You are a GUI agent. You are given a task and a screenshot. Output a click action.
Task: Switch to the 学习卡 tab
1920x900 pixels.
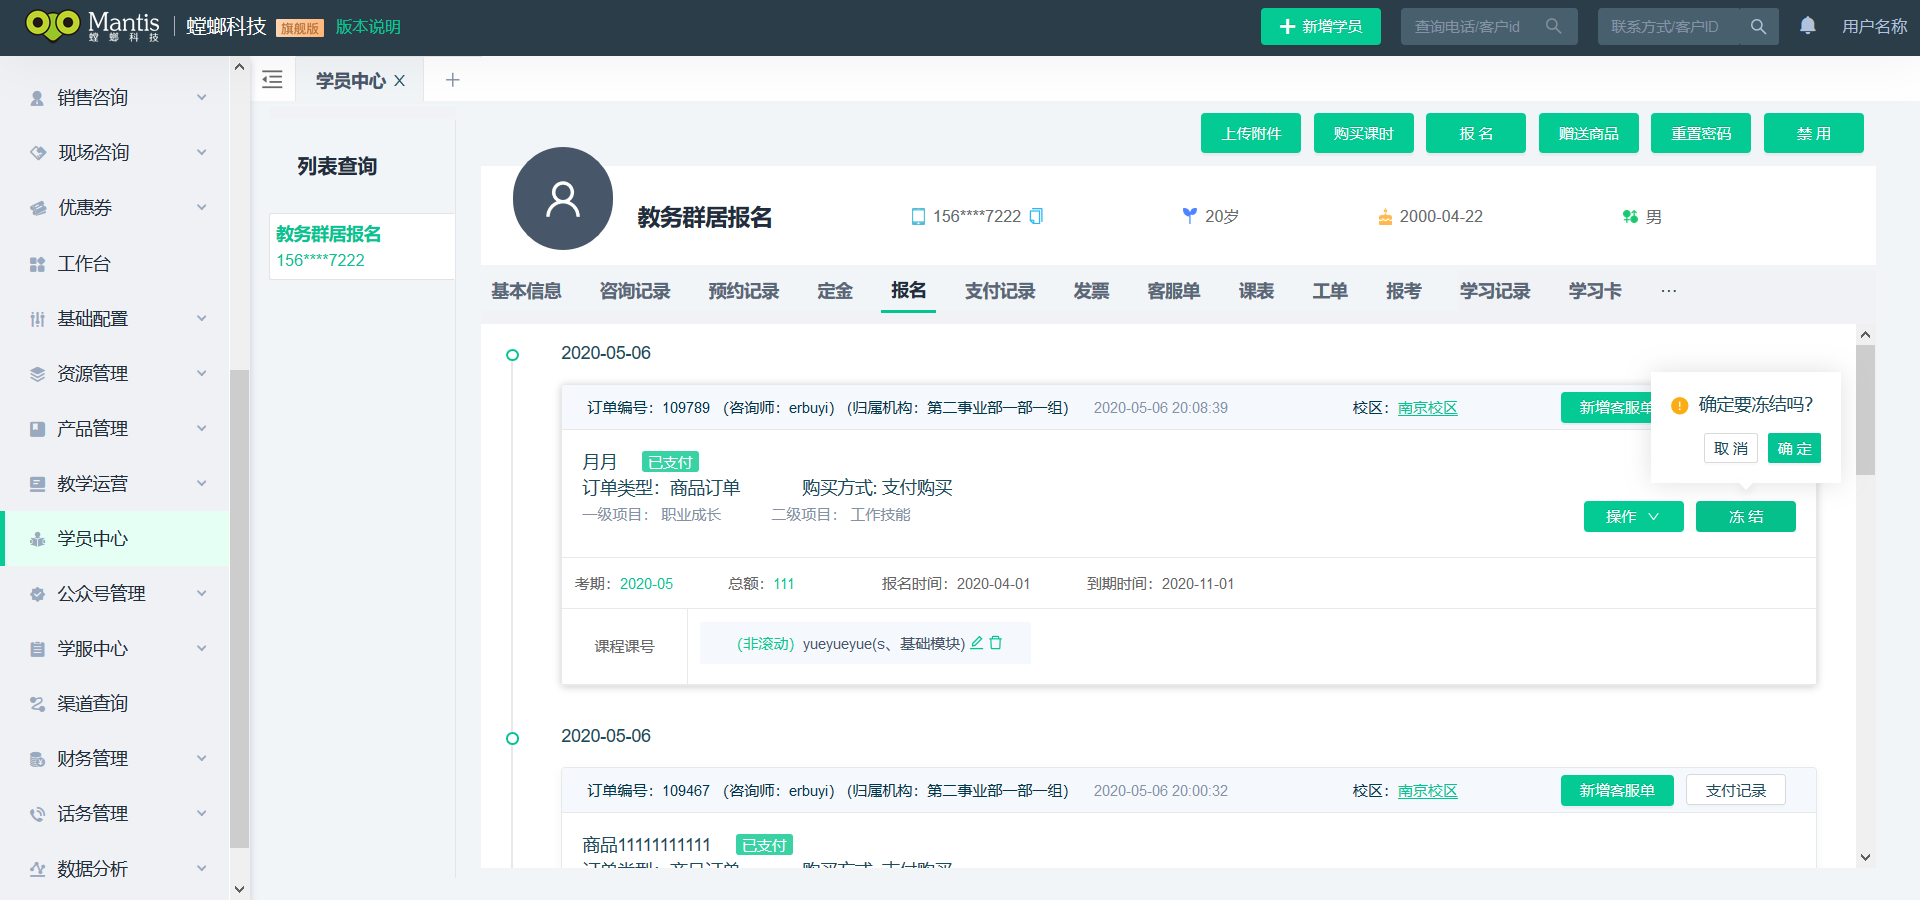1595,291
